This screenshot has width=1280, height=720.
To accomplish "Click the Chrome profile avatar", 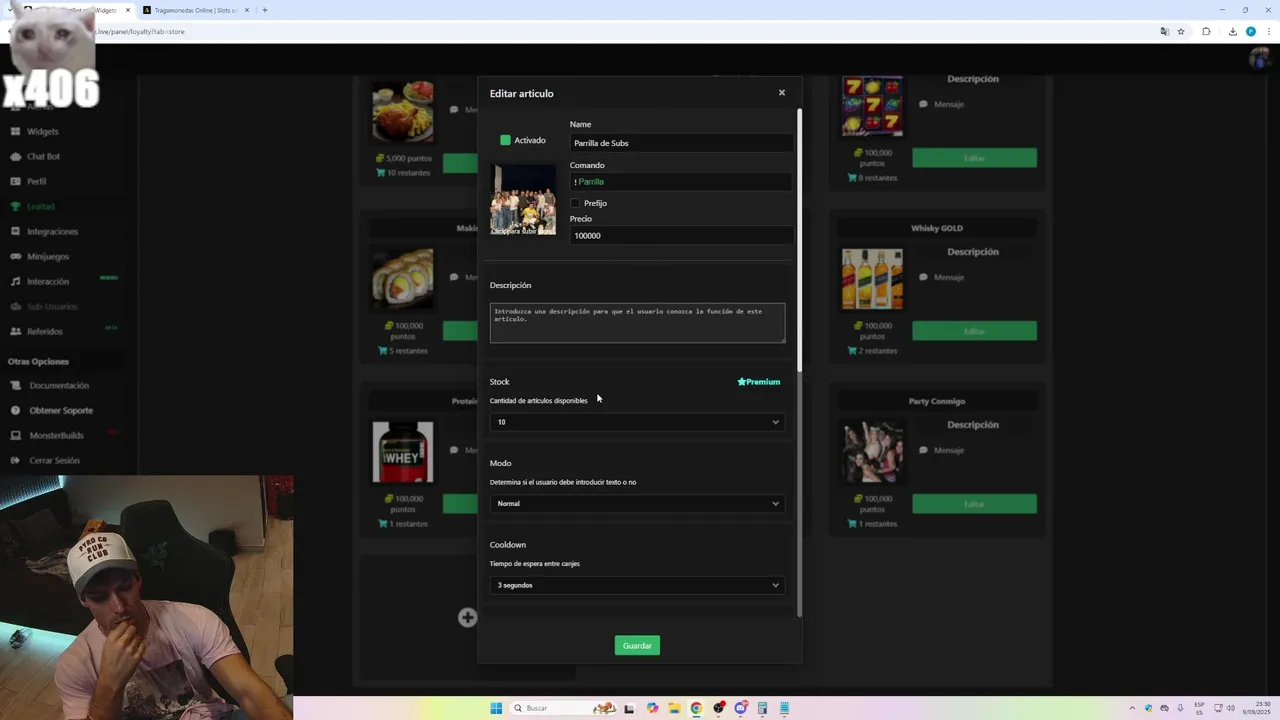I will (x=1250, y=31).
